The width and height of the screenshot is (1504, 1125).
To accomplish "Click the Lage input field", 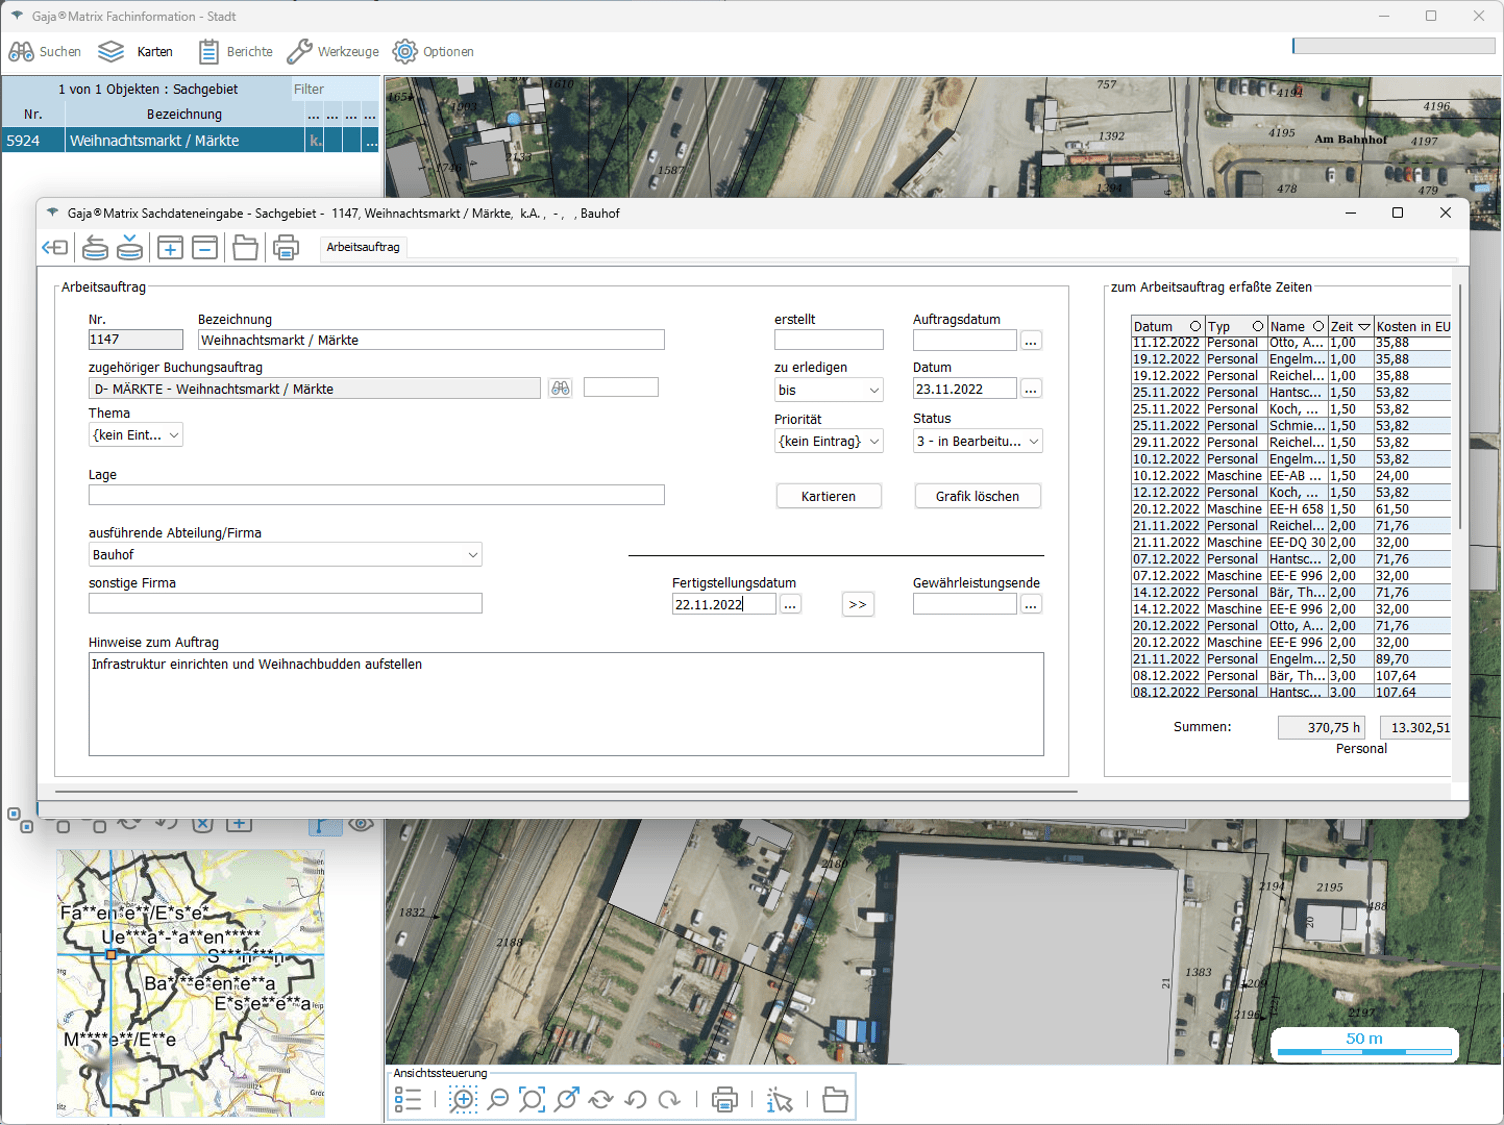I will [376, 495].
